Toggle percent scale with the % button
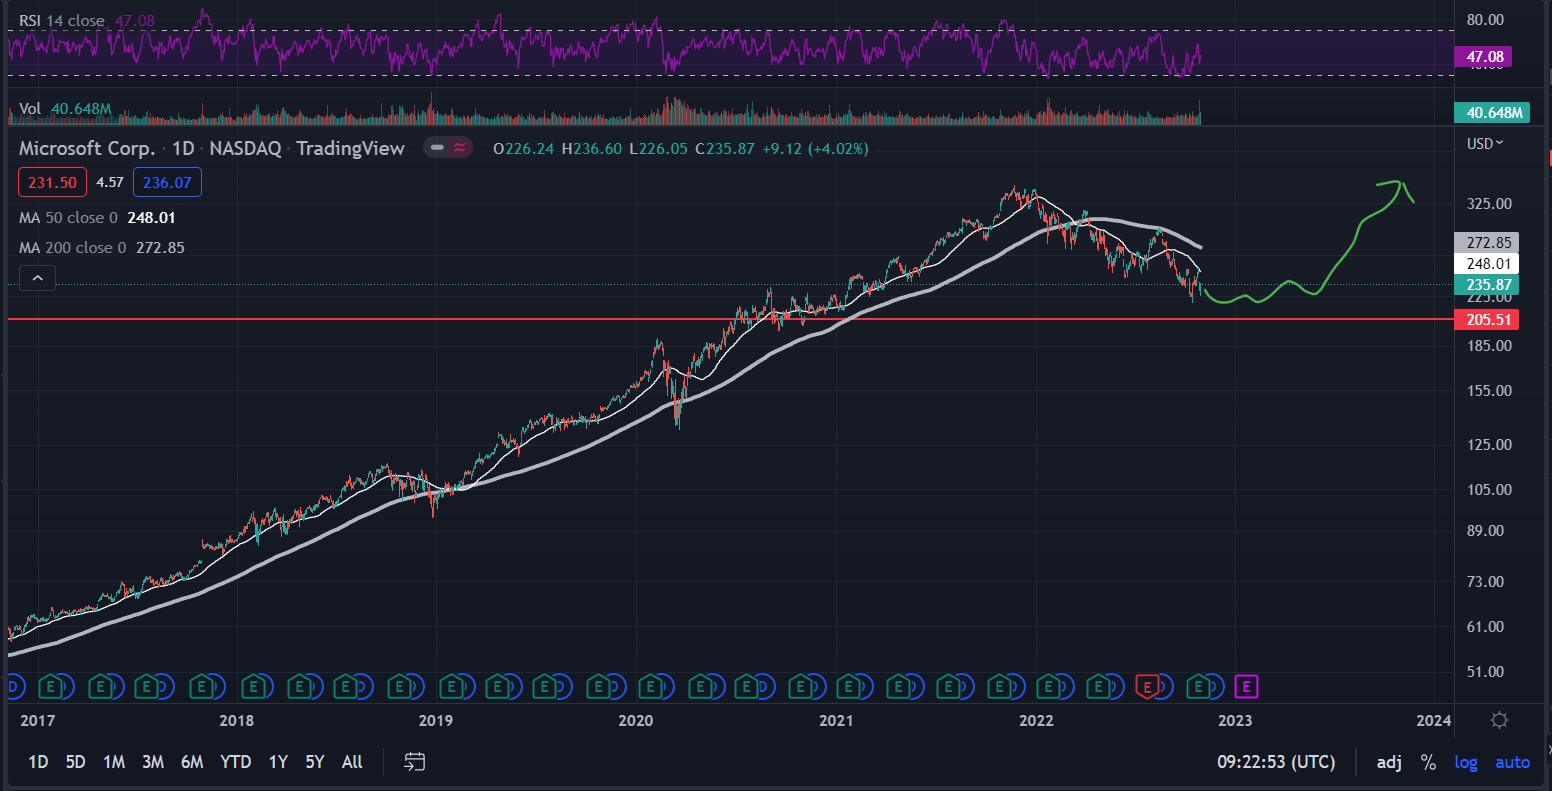The width and height of the screenshot is (1552, 791). pyautogui.click(x=1428, y=762)
